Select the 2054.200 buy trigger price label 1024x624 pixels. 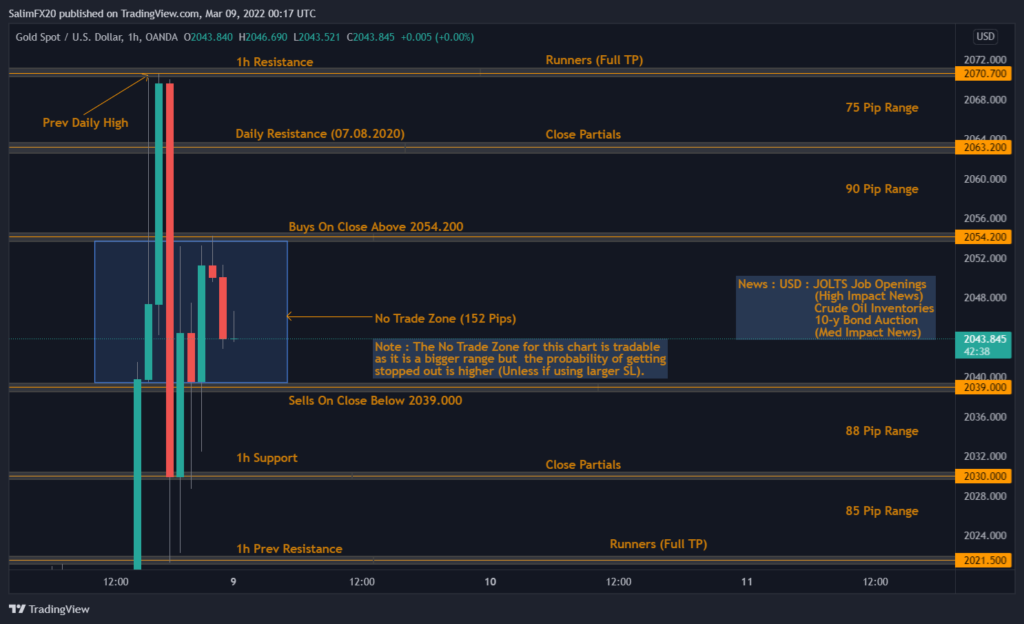coord(984,237)
